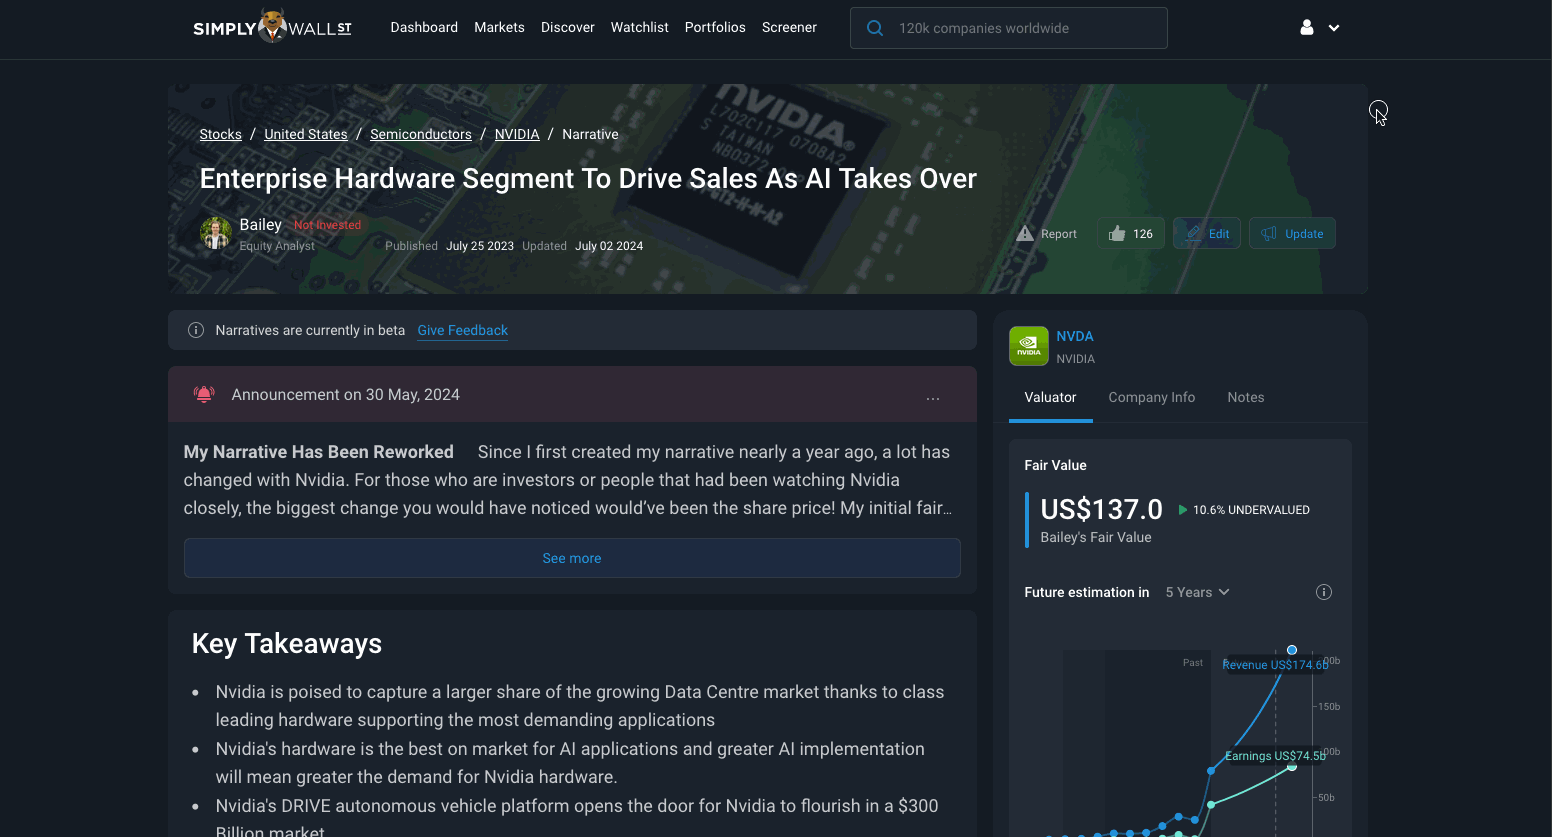Open the user account profile icon
This screenshot has width=1552, height=837.
(1306, 28)
